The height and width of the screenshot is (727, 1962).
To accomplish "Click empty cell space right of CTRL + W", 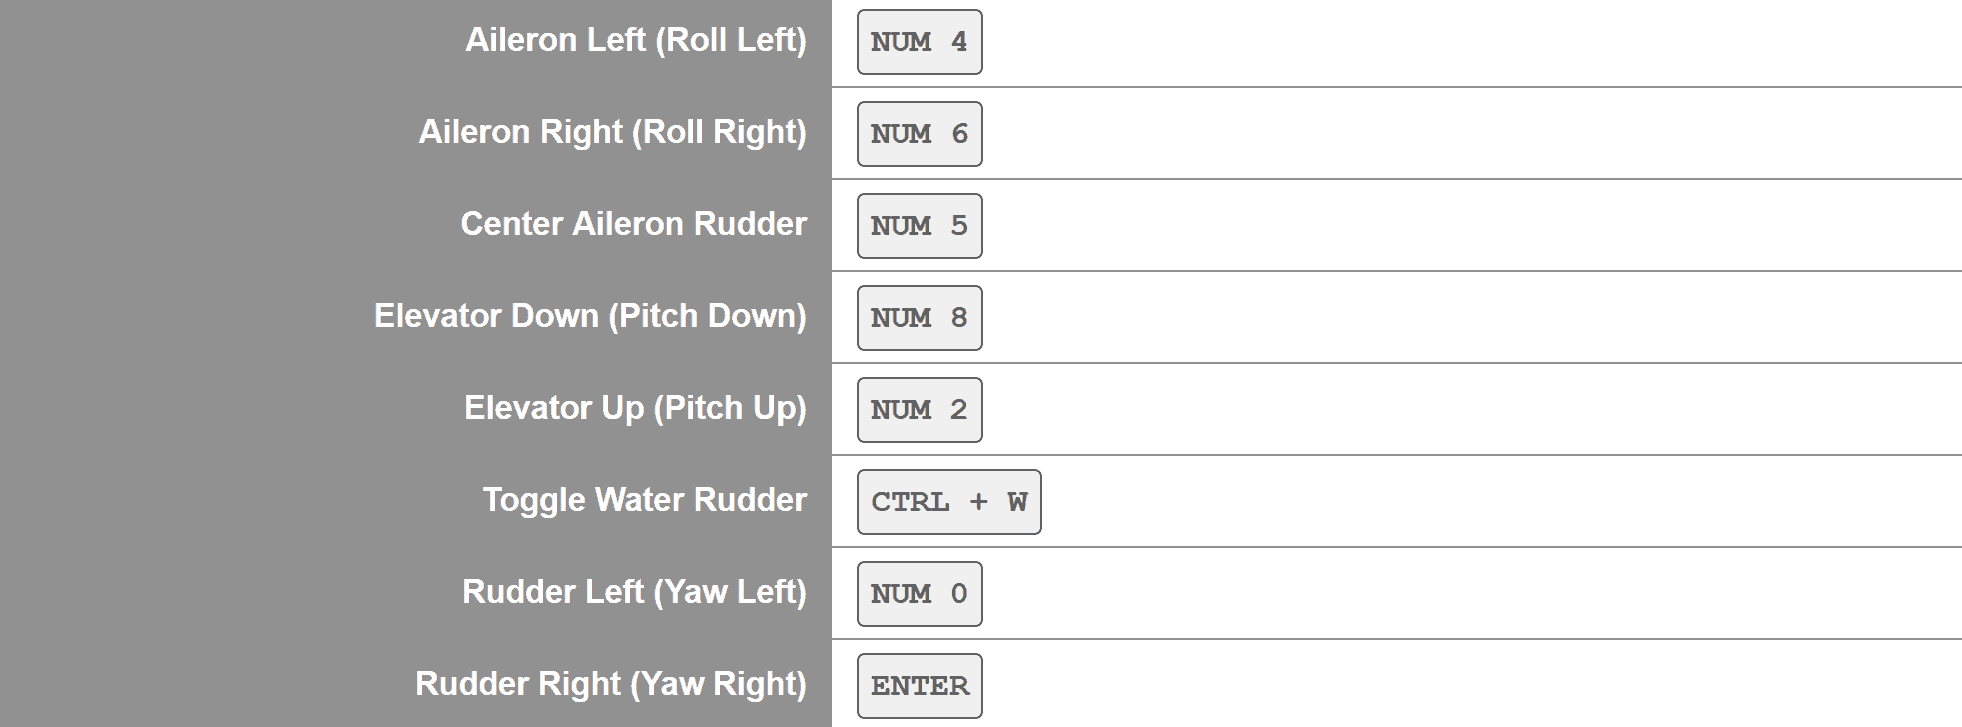I will (1450, 502).
